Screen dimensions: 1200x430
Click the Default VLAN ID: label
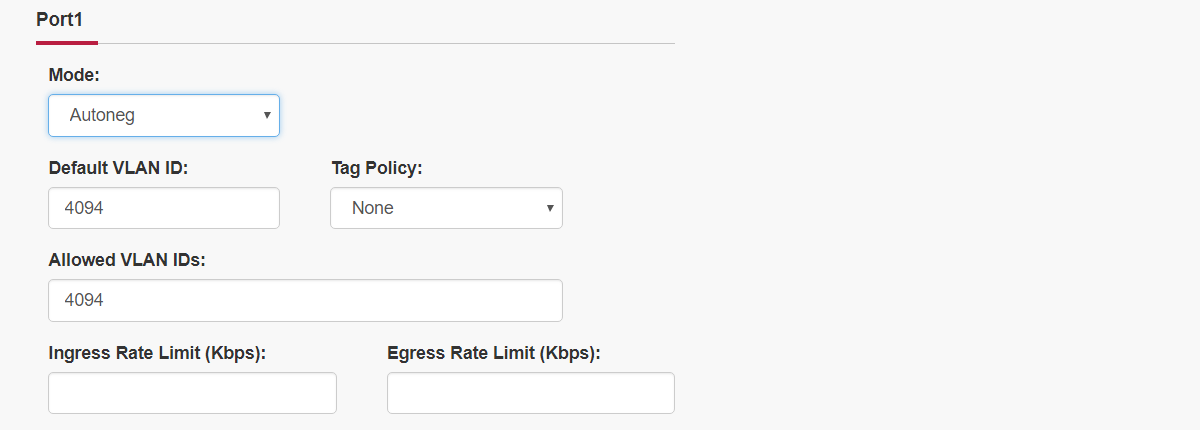pos(119,168)
